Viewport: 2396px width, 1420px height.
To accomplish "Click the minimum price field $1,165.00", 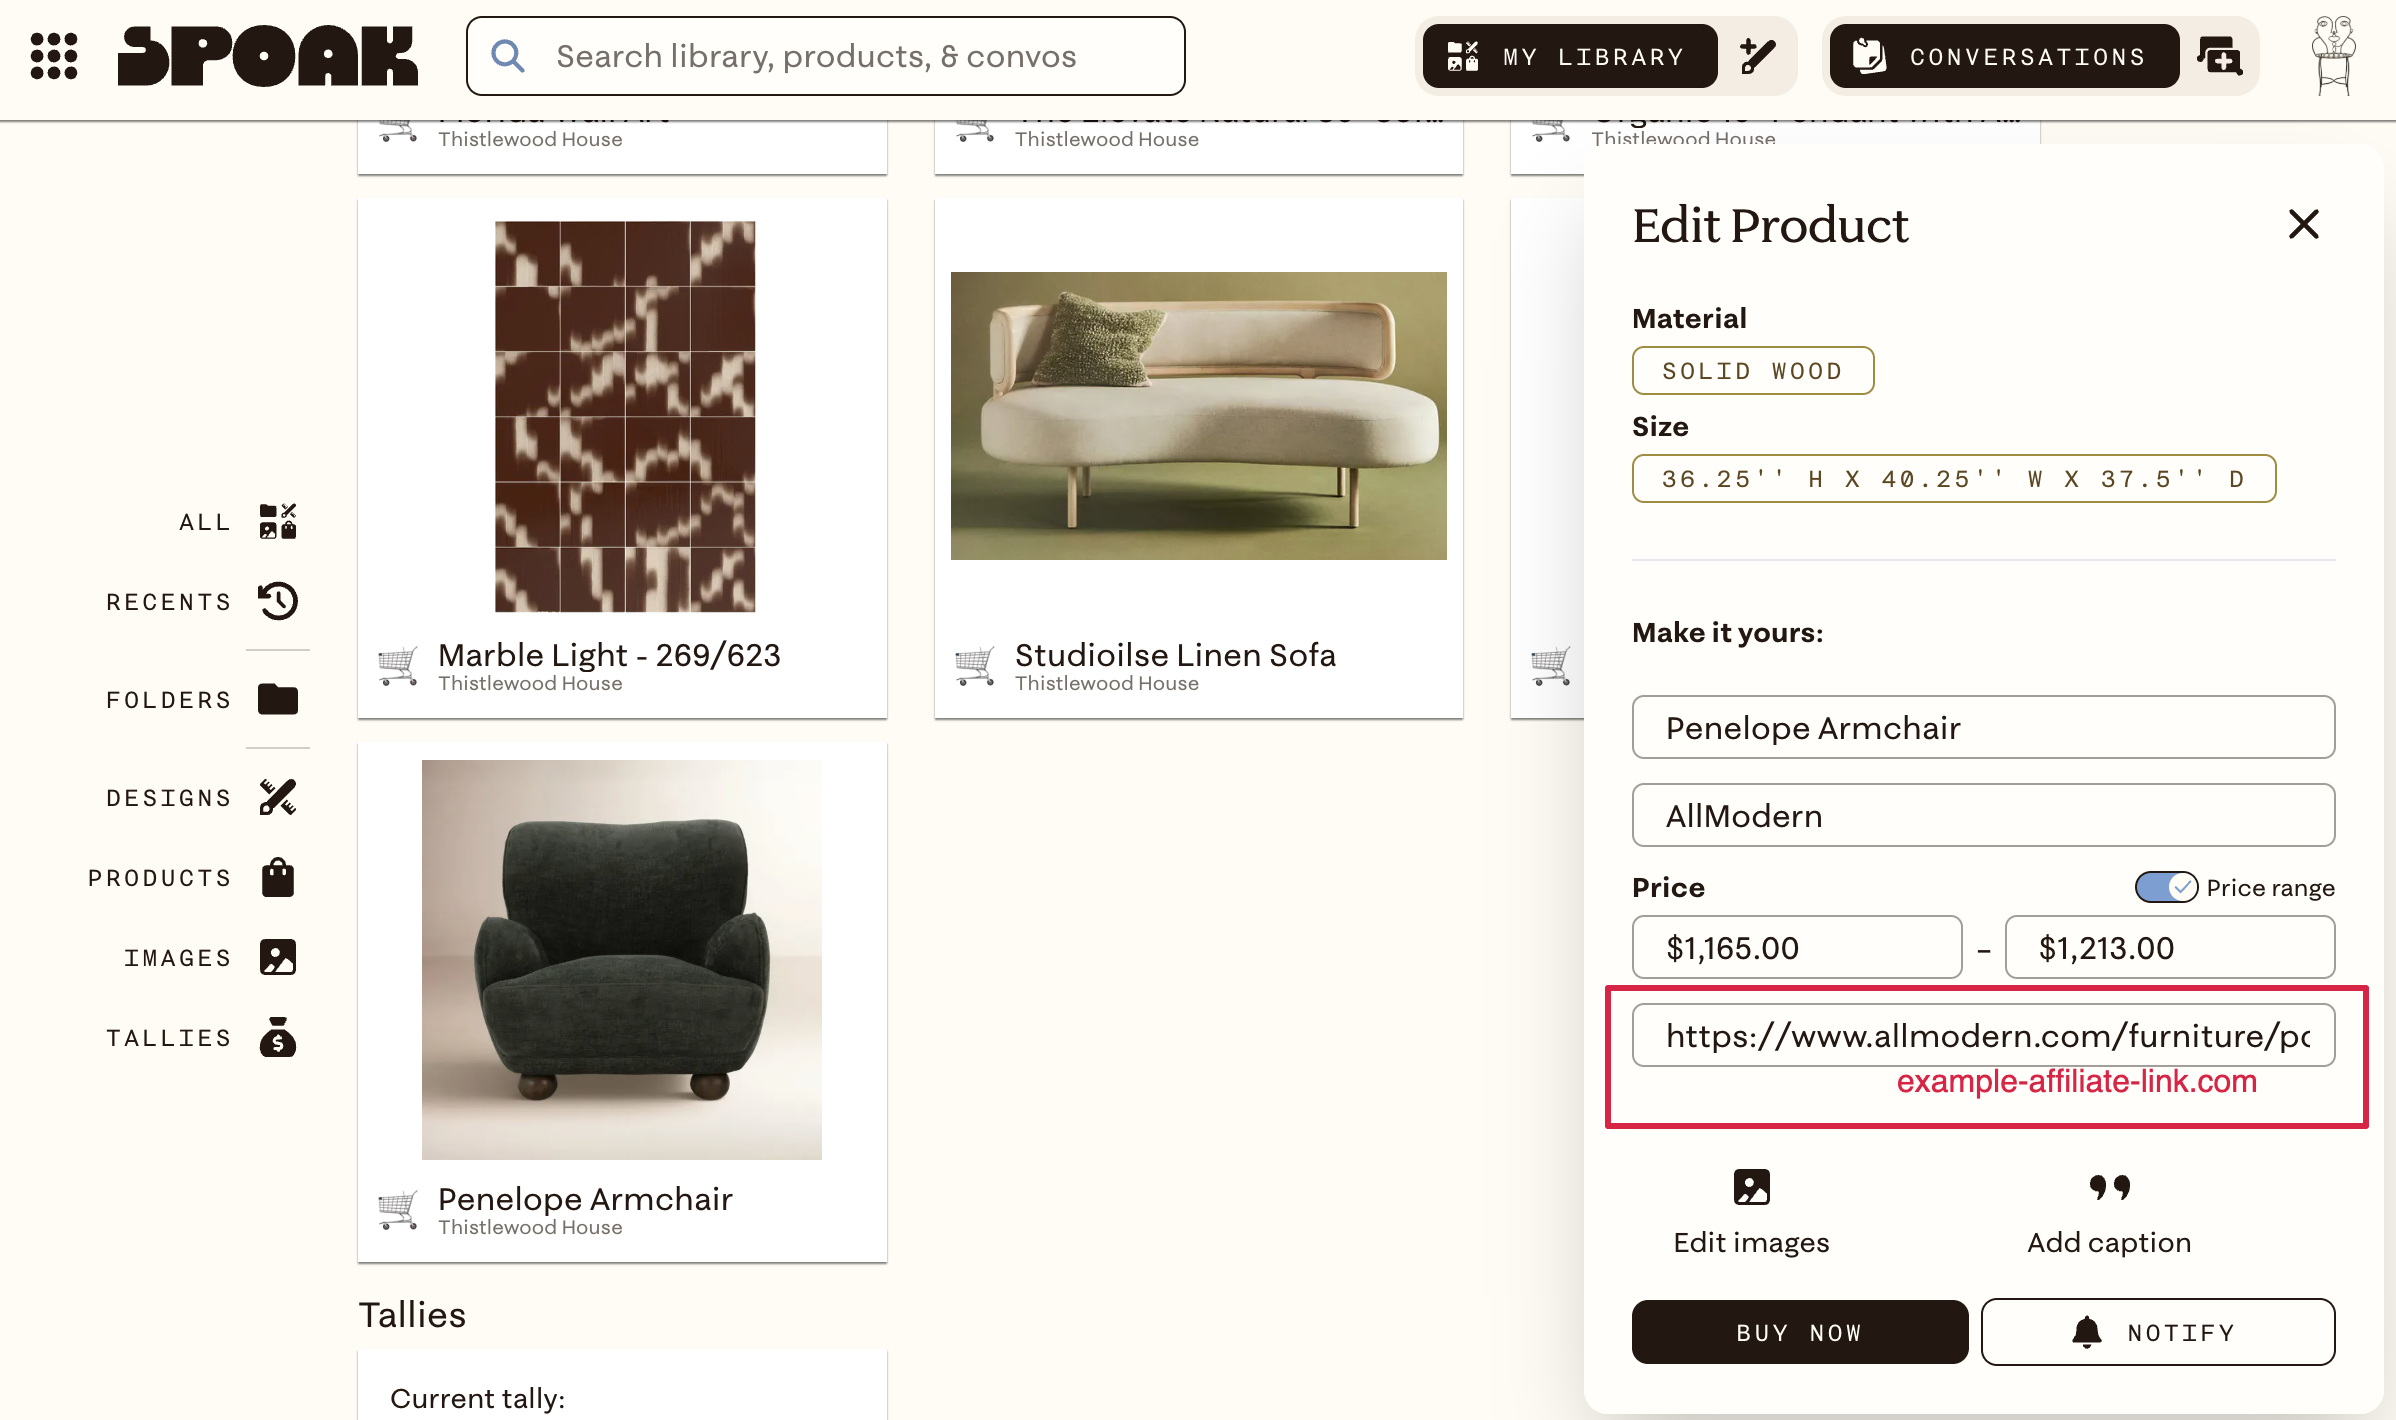I will click(x=1797, y=948).
